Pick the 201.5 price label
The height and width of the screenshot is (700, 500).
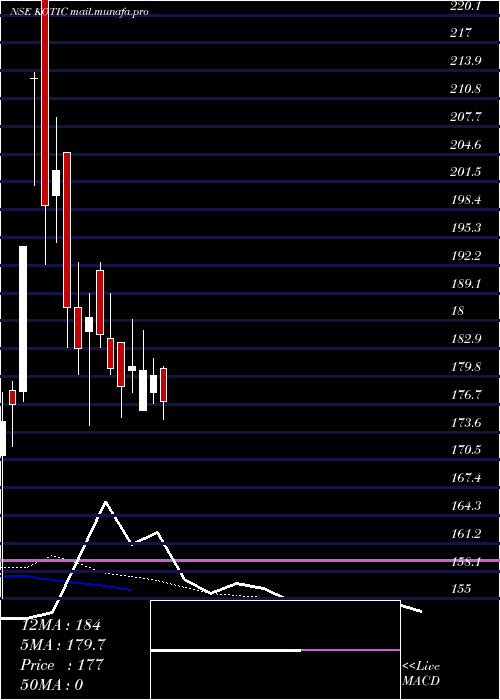click(465, 172)
